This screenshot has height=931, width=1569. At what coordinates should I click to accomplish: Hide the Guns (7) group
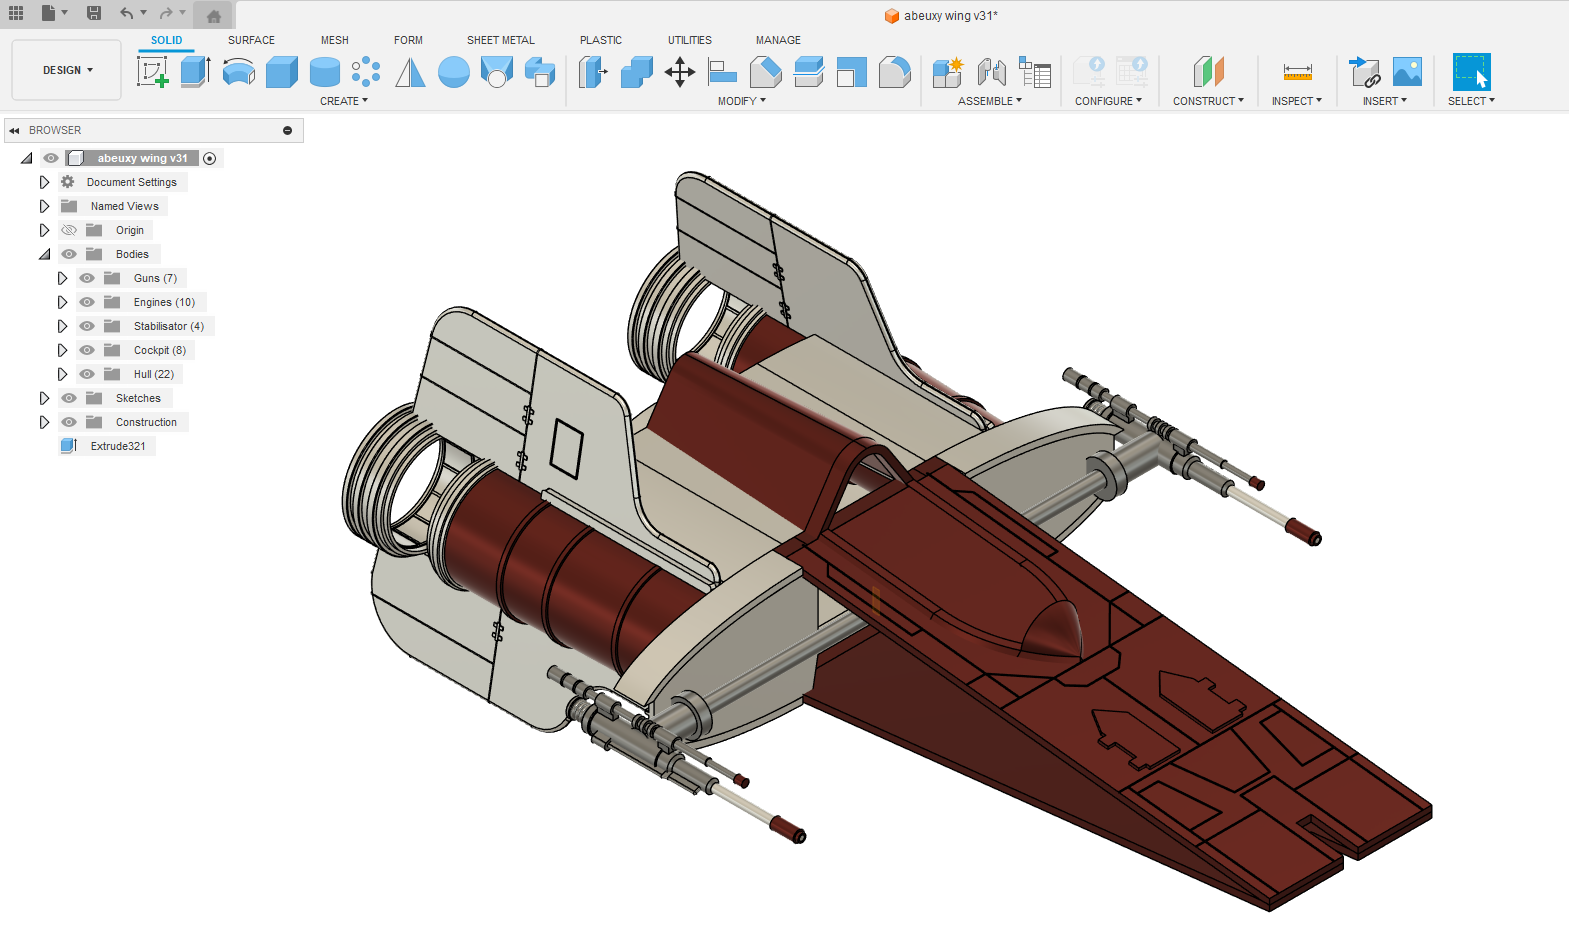tap(87, 278)
